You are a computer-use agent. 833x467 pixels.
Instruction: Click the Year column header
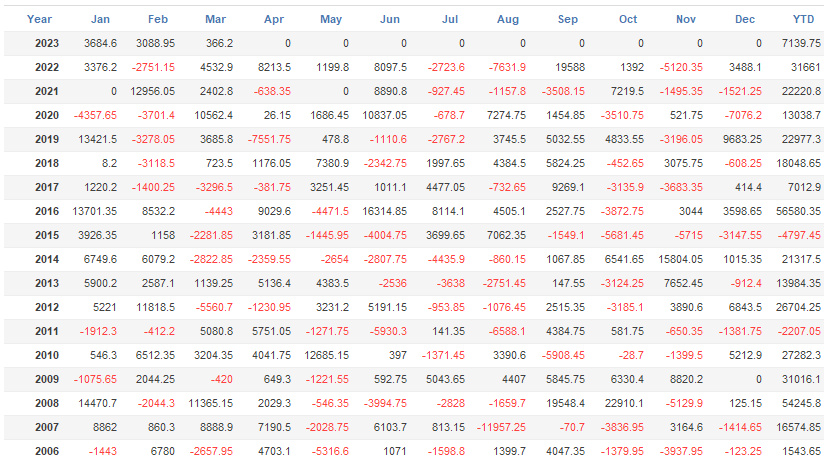pos(40,19)
